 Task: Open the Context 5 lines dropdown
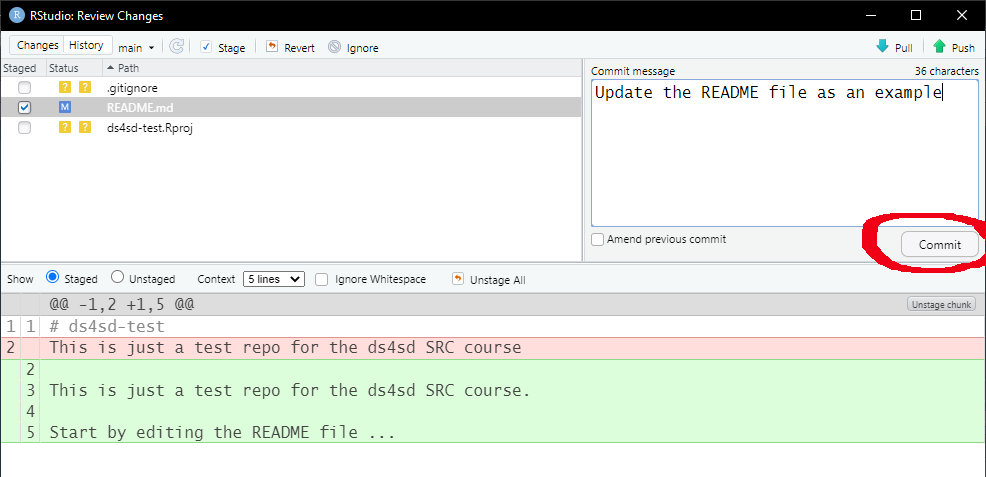pos(274,279)
